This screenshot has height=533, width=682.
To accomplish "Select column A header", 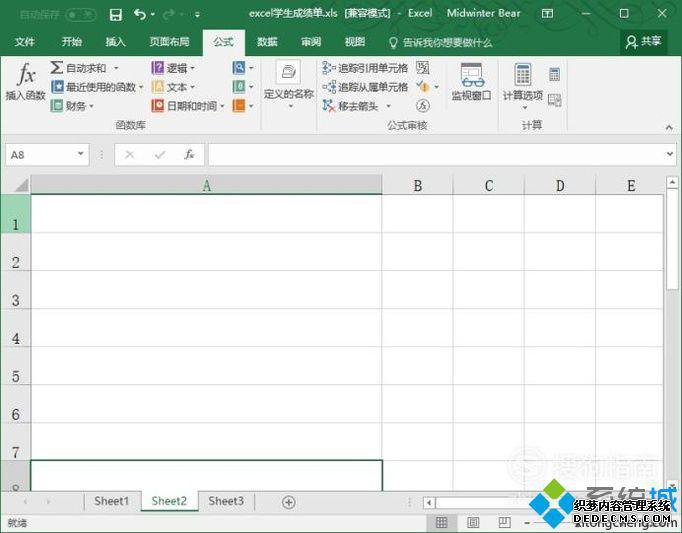I will [x=207, y=185].
